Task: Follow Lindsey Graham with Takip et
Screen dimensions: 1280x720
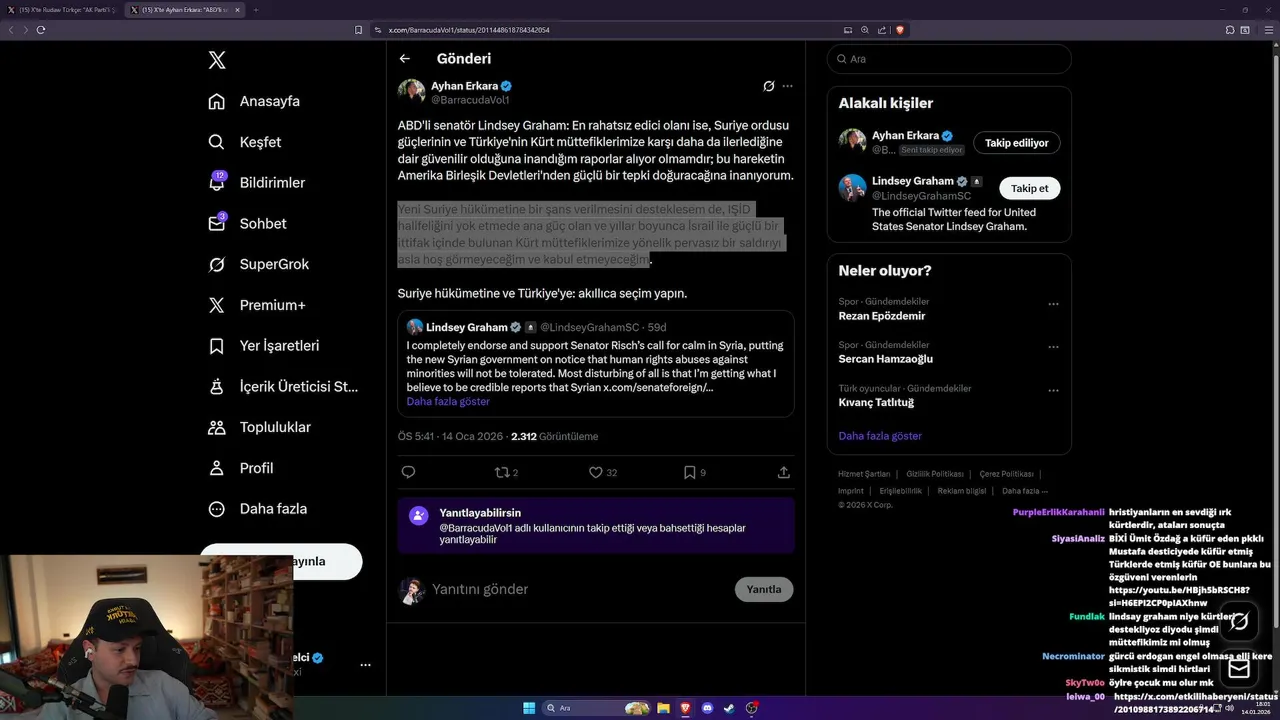Action: point(1030,188)
